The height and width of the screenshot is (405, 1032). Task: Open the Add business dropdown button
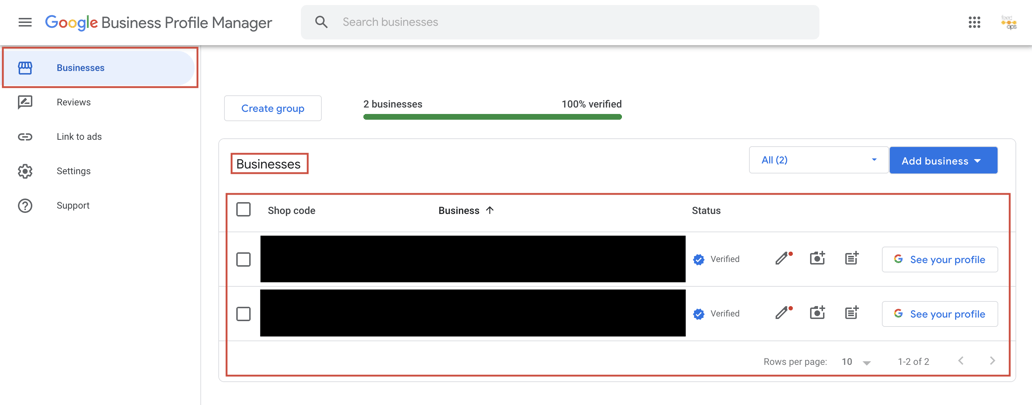click(943, 160)
